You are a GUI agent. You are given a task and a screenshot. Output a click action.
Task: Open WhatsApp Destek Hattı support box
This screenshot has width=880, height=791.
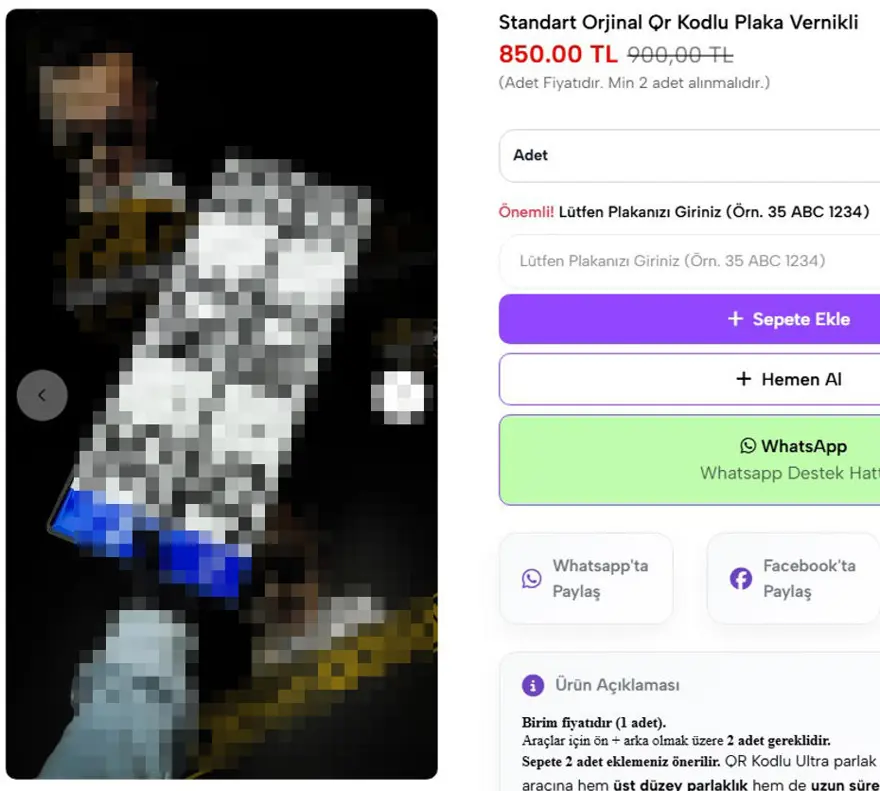[689, 460]
